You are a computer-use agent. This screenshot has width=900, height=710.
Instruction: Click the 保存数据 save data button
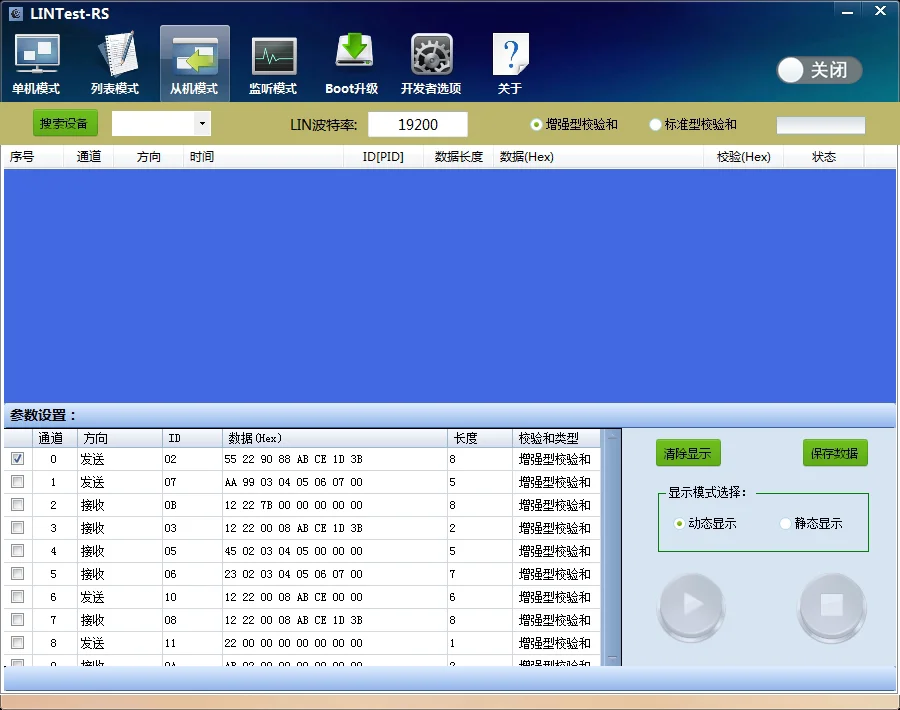(x=835, y=453)
